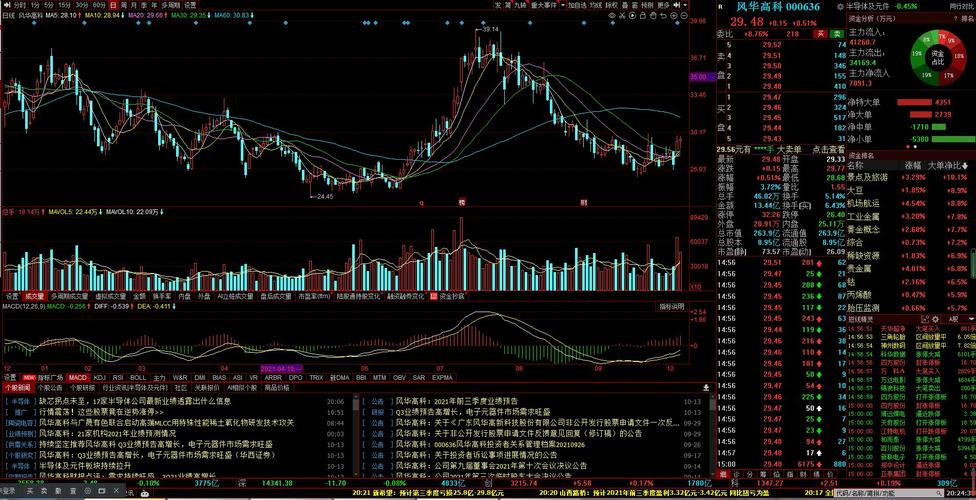
Task: Click the NEW badge beside 指标广场
Action: 29,377
